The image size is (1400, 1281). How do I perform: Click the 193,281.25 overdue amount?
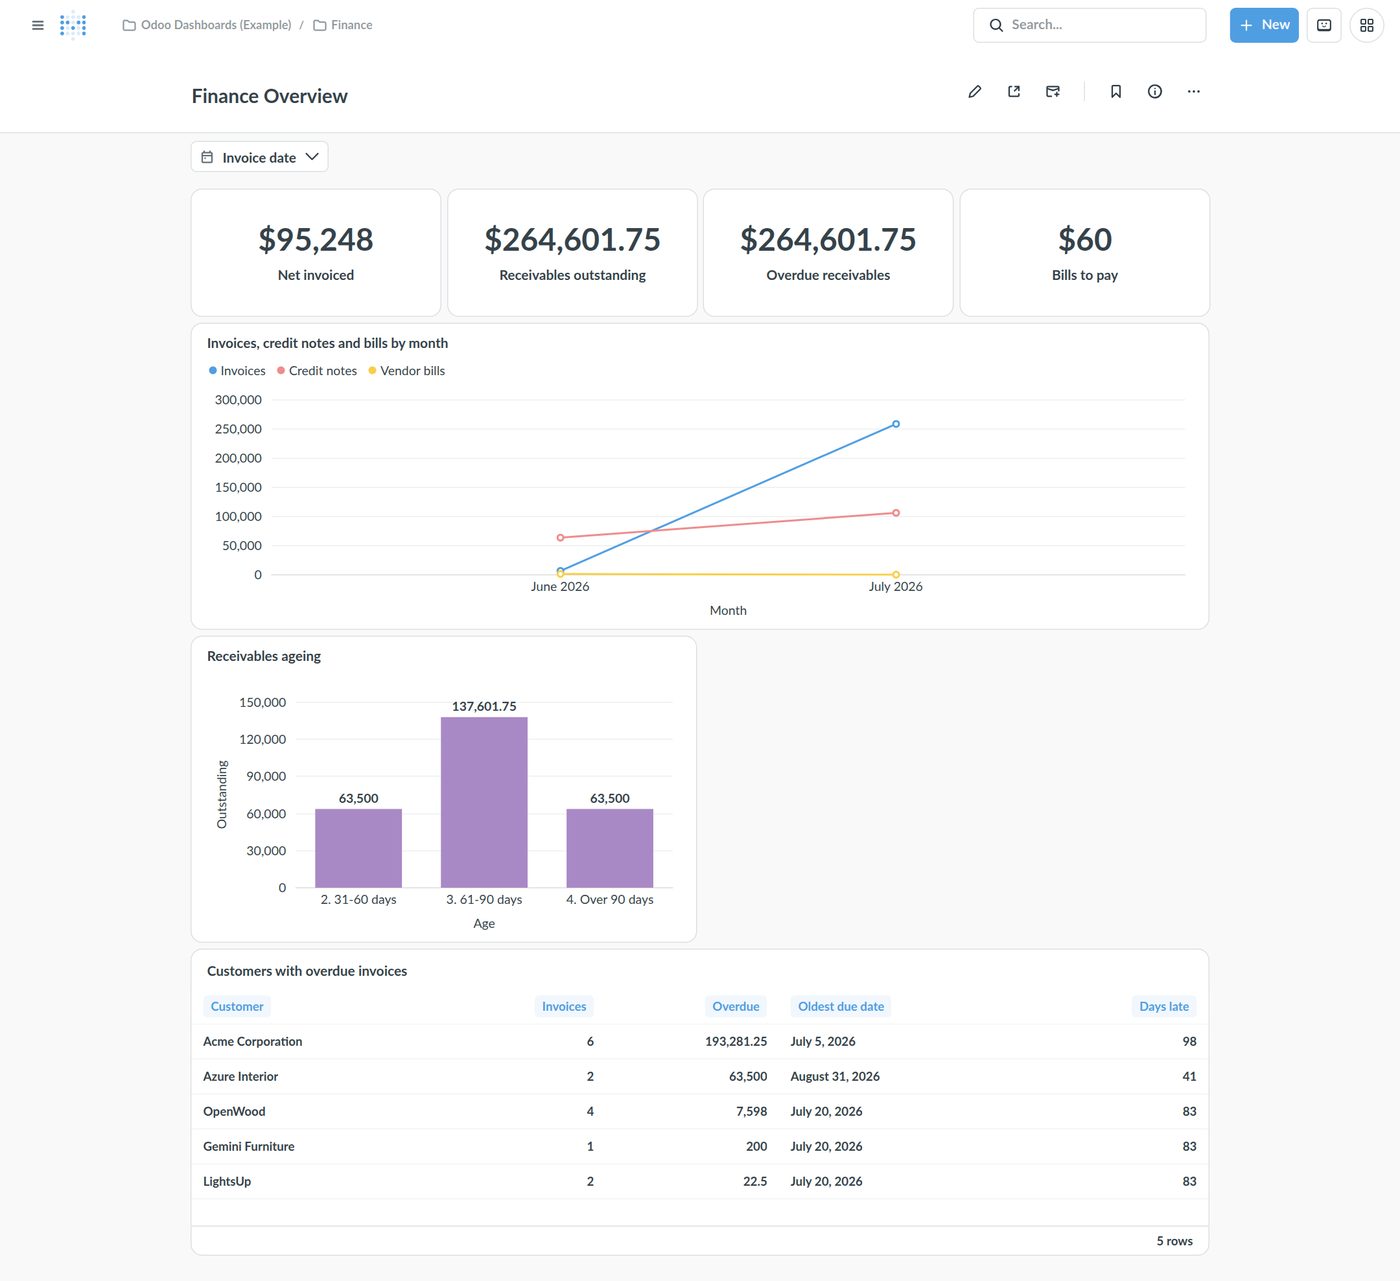[736, 1042]
